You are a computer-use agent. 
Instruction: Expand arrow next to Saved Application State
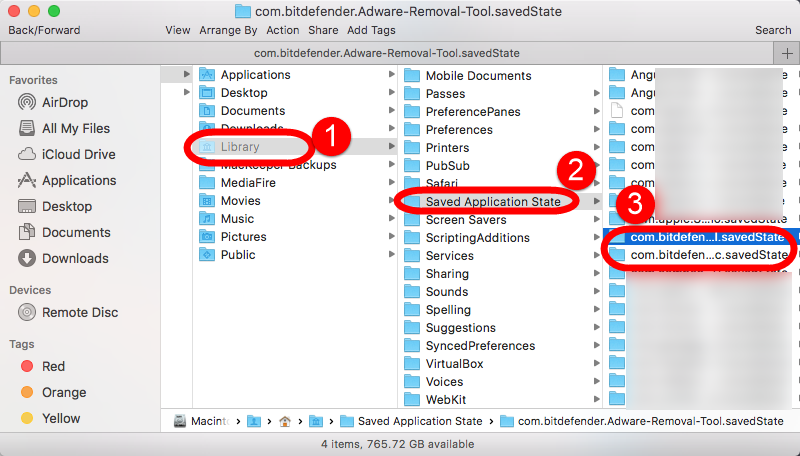point(596,201)
